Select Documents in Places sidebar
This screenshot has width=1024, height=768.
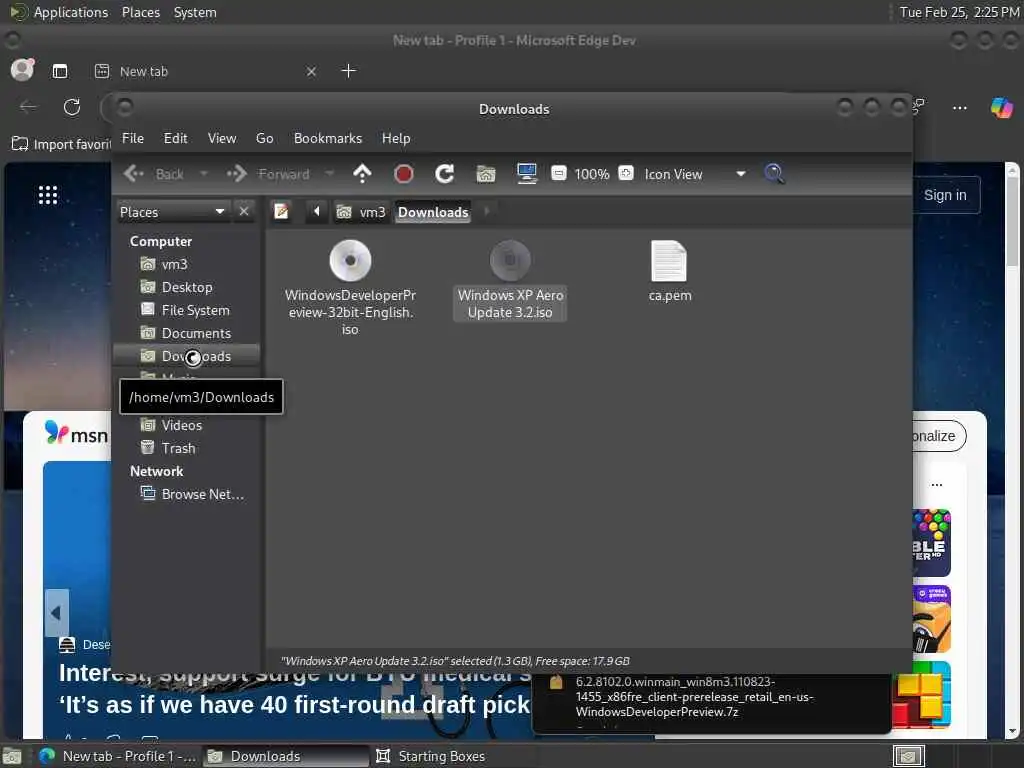[187, 333]
